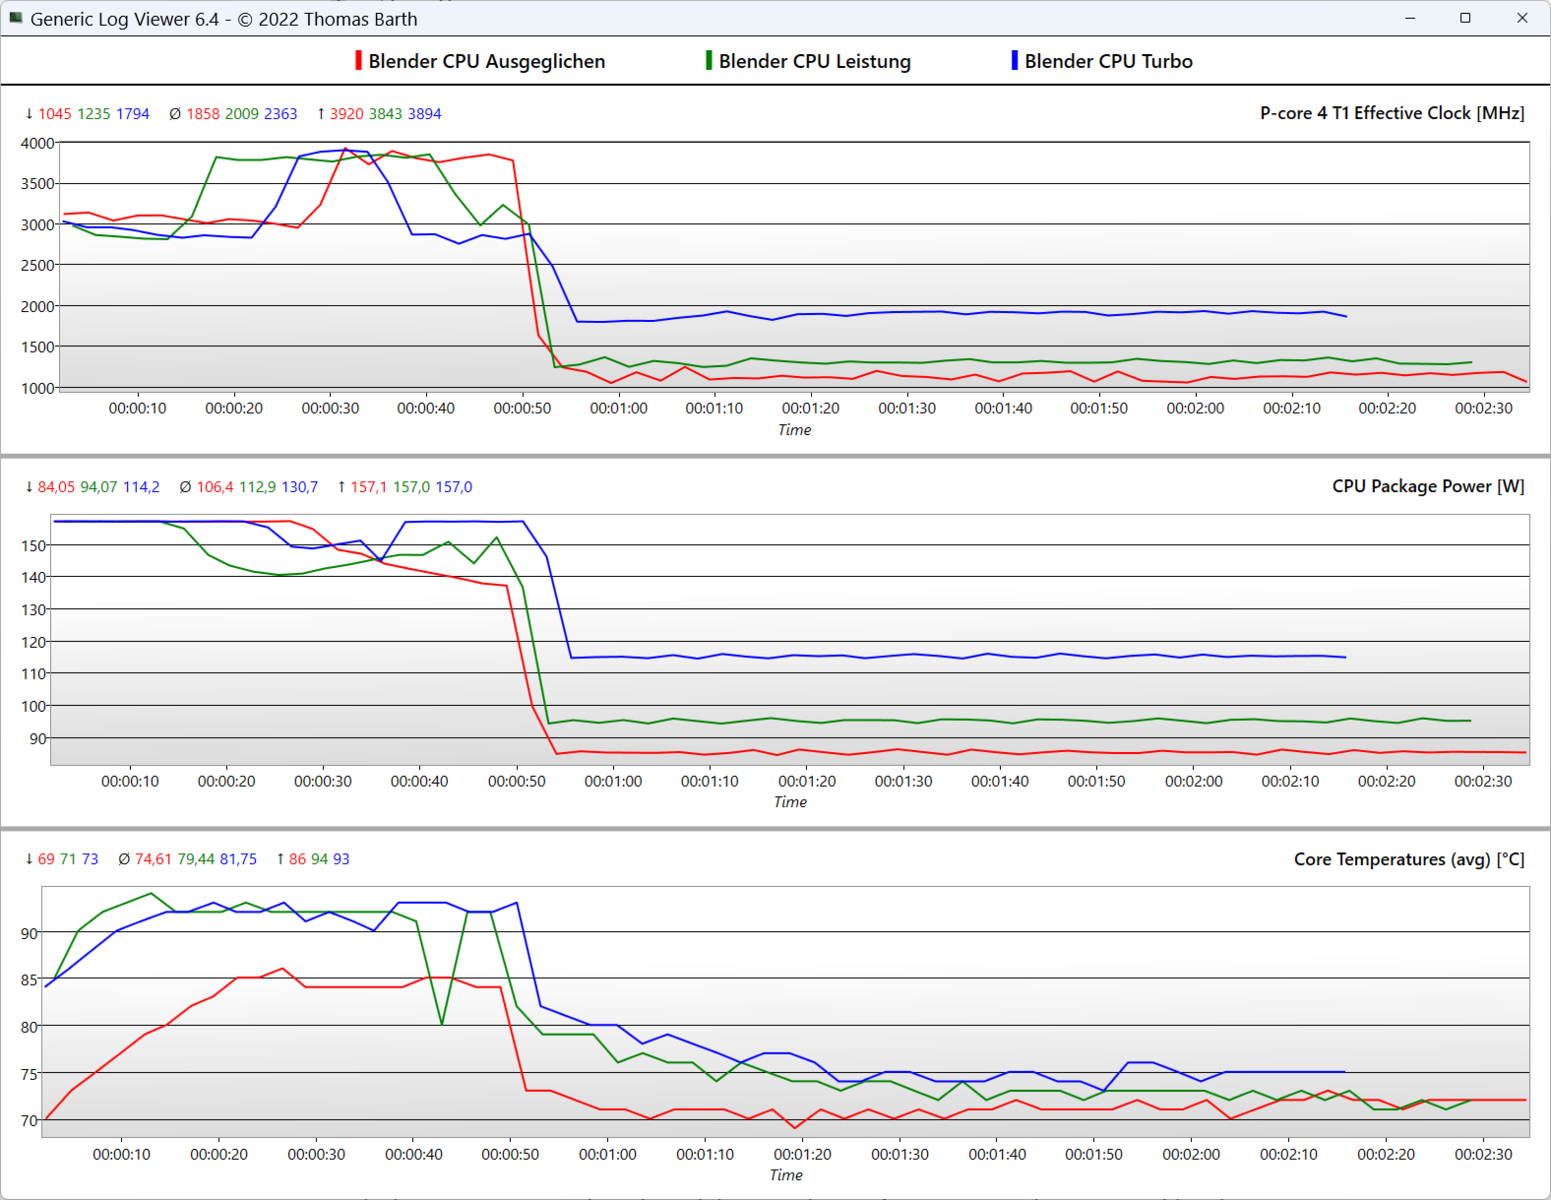The width and height of the screenshot is (1551, 1200).
Task: Click the Blender CPU Leistung legend label
Action: tap(814, 61)
